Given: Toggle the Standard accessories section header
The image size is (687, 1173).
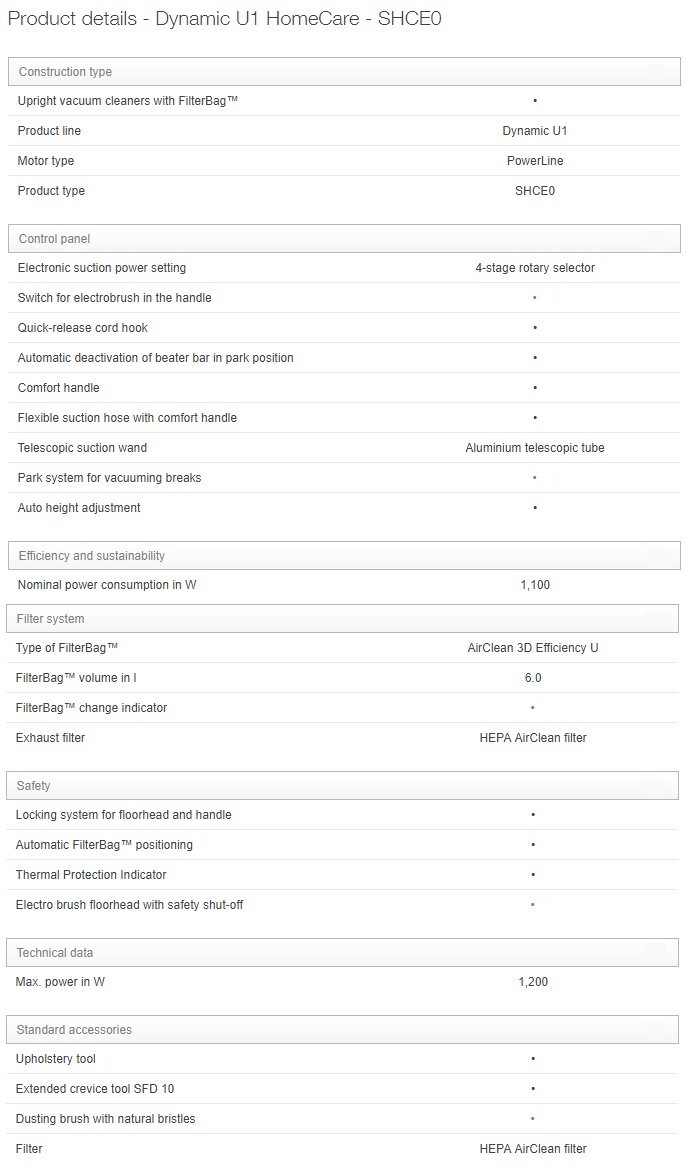Looking at the screenshot, I should pos(342,1030).
